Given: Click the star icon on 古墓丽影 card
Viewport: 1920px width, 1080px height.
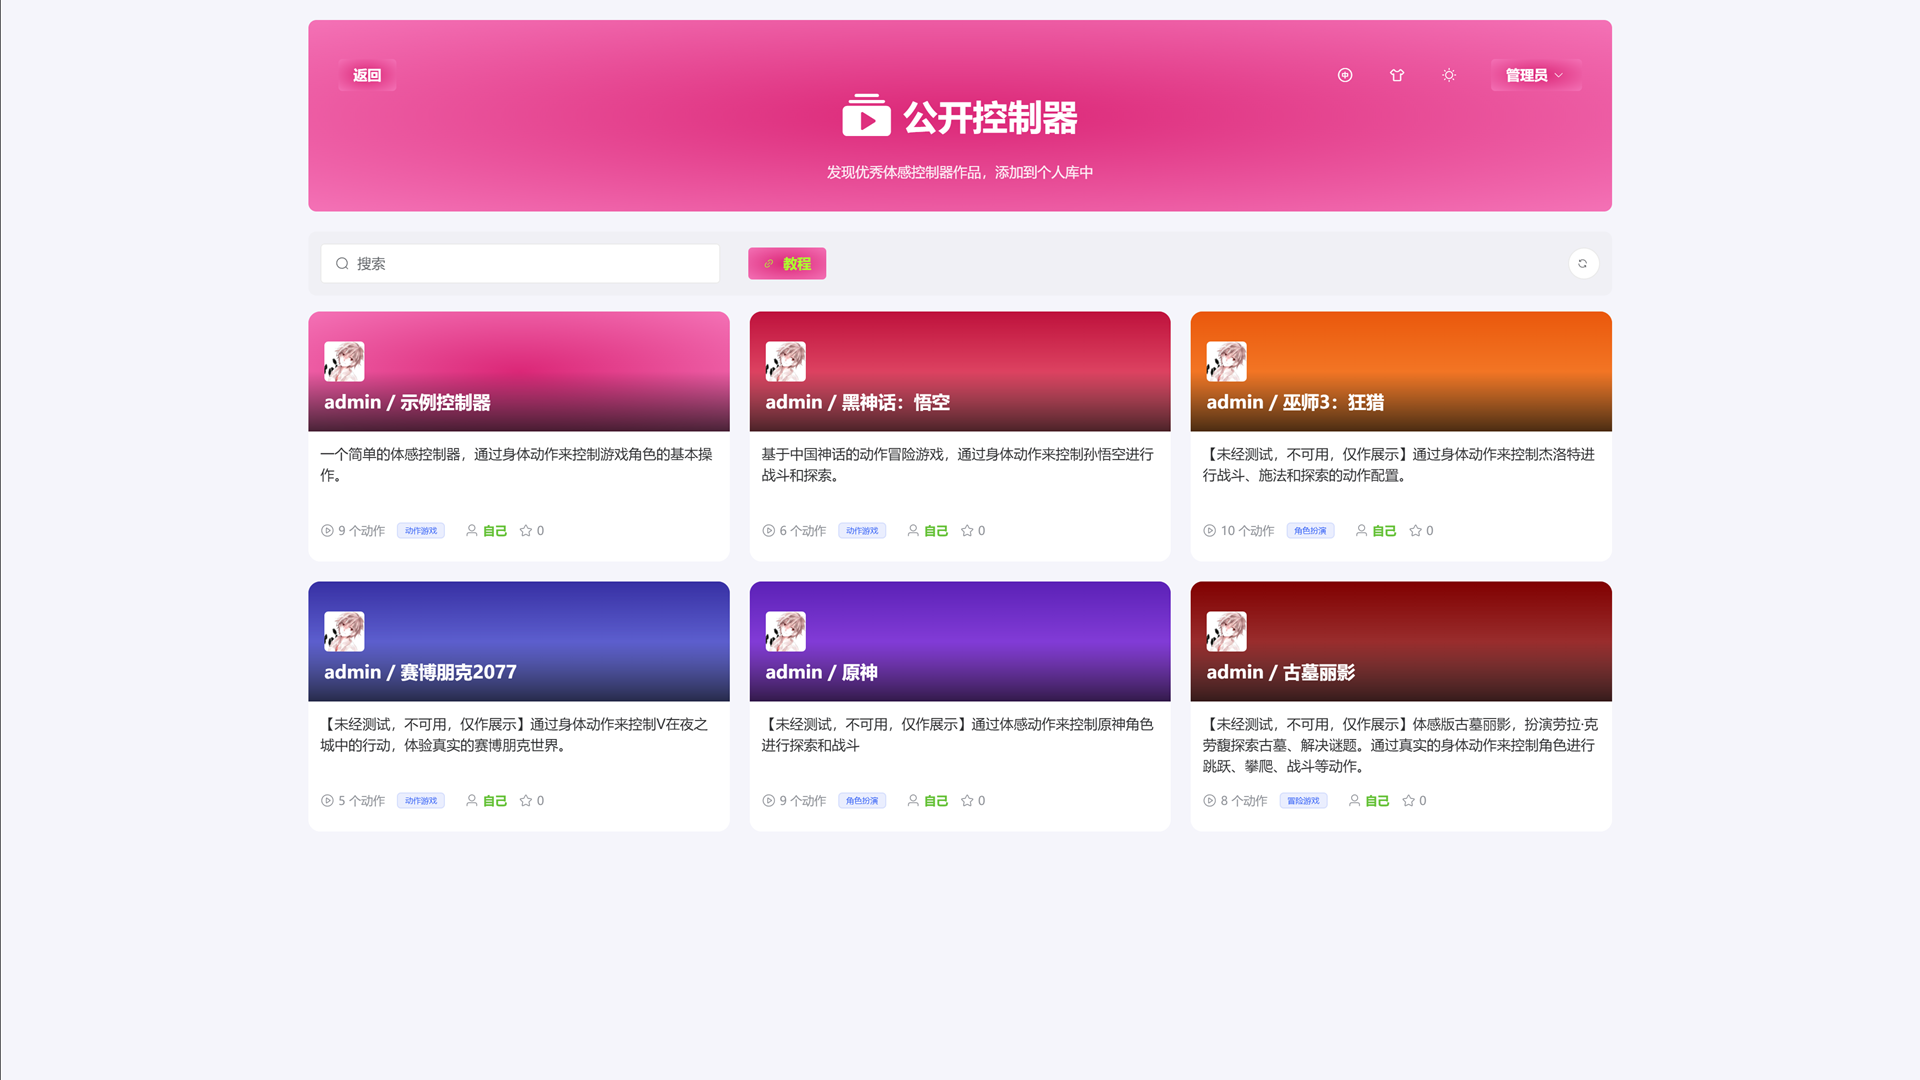Looking at the screenshot, I should coord(1407,800).
